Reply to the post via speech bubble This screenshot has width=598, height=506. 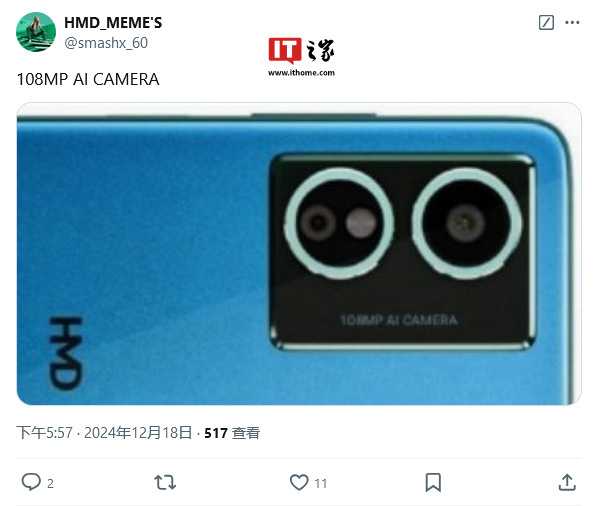coord(31,482)
